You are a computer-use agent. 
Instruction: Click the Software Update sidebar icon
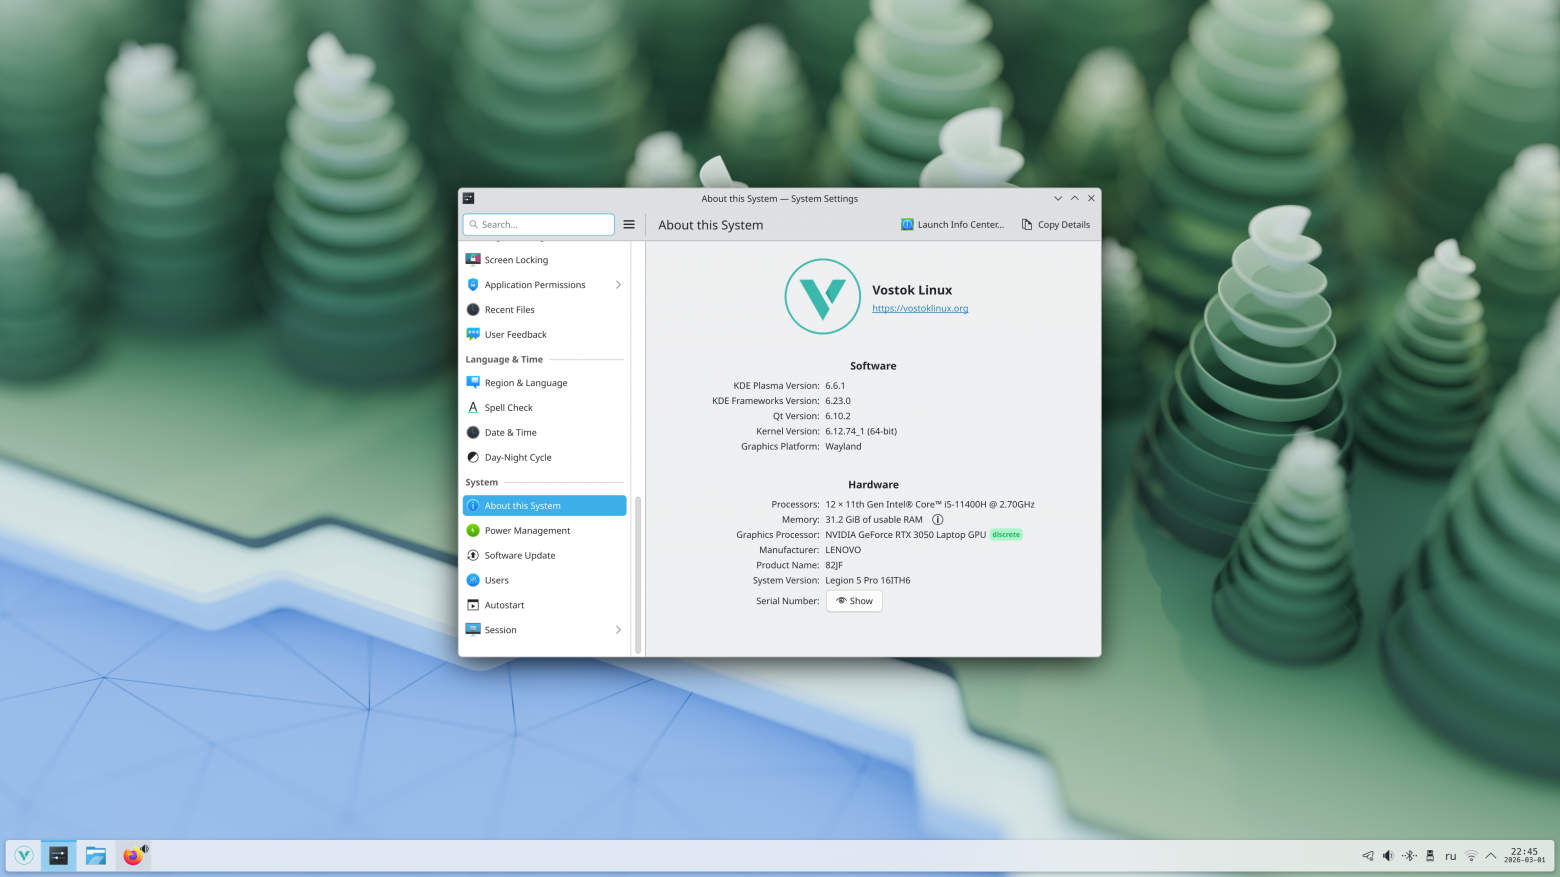click(473, 555)
